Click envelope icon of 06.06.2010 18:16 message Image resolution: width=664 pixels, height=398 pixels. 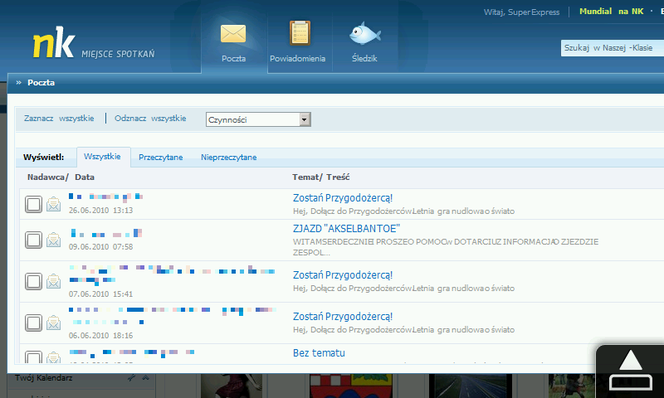[x=53, y=323]
